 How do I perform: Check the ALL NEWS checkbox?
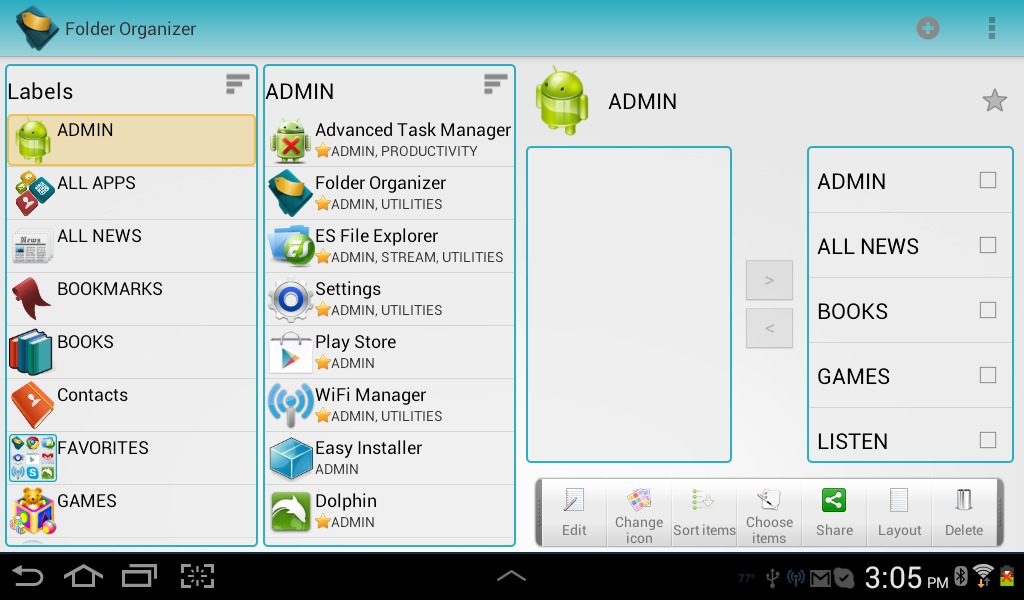[987, 245]
